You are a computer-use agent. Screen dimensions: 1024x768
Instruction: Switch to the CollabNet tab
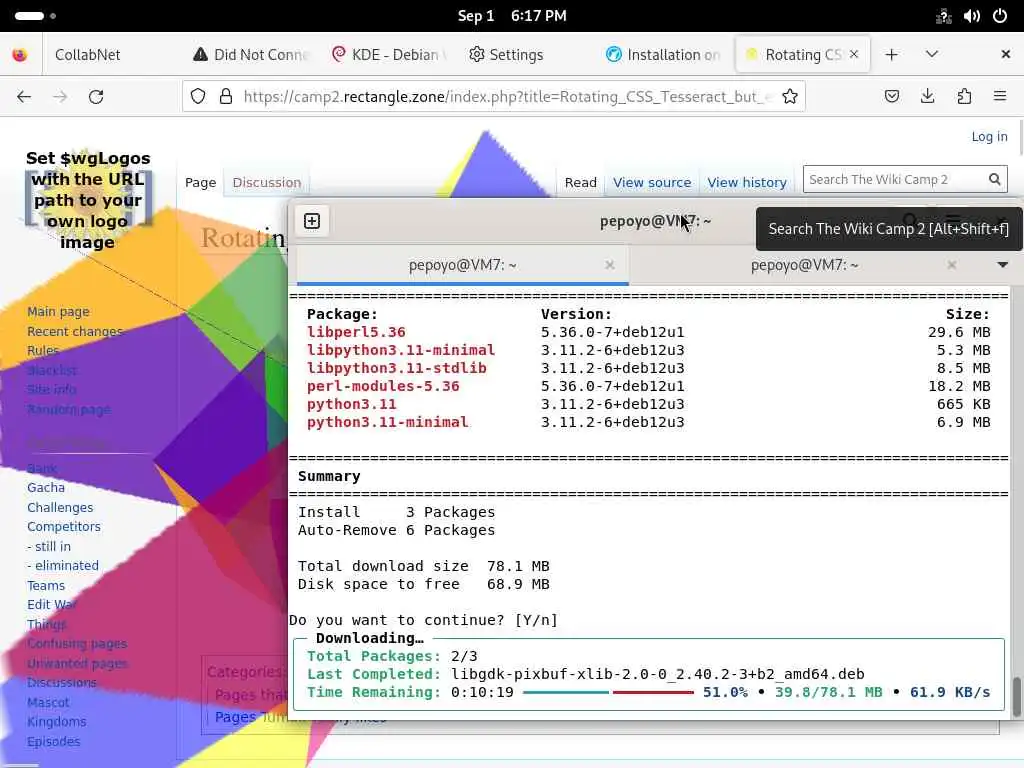(88, 55)
